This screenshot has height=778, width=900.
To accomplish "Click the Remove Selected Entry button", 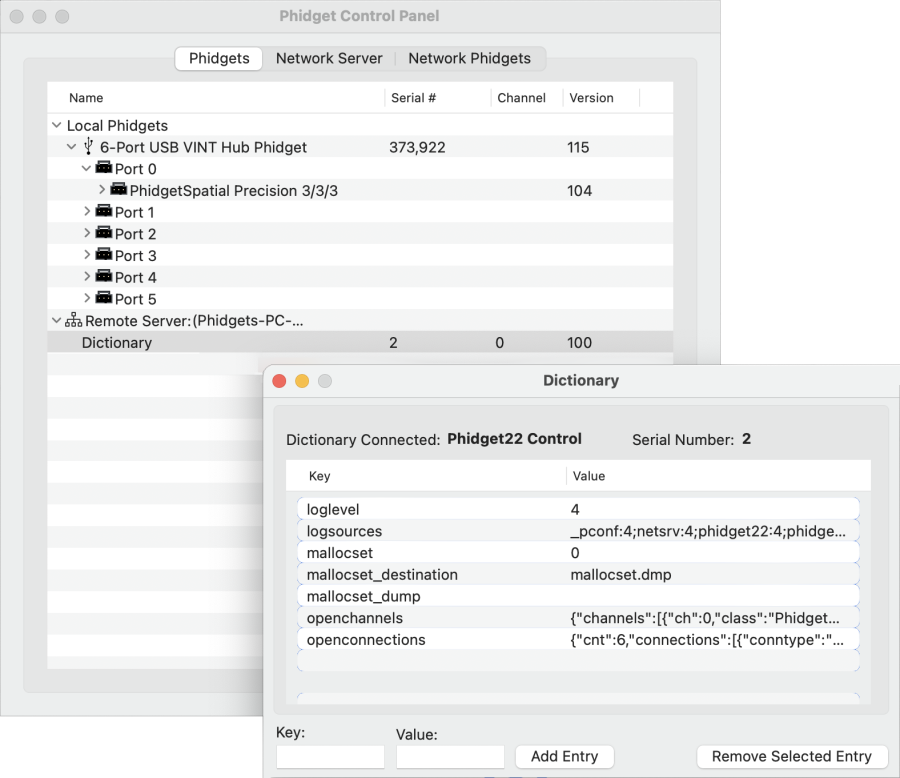I will (x=791, y=756).
